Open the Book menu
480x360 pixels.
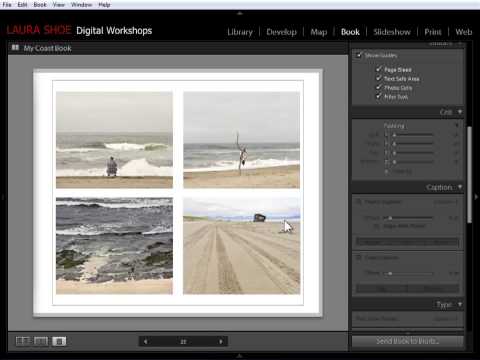click(40, 5)
